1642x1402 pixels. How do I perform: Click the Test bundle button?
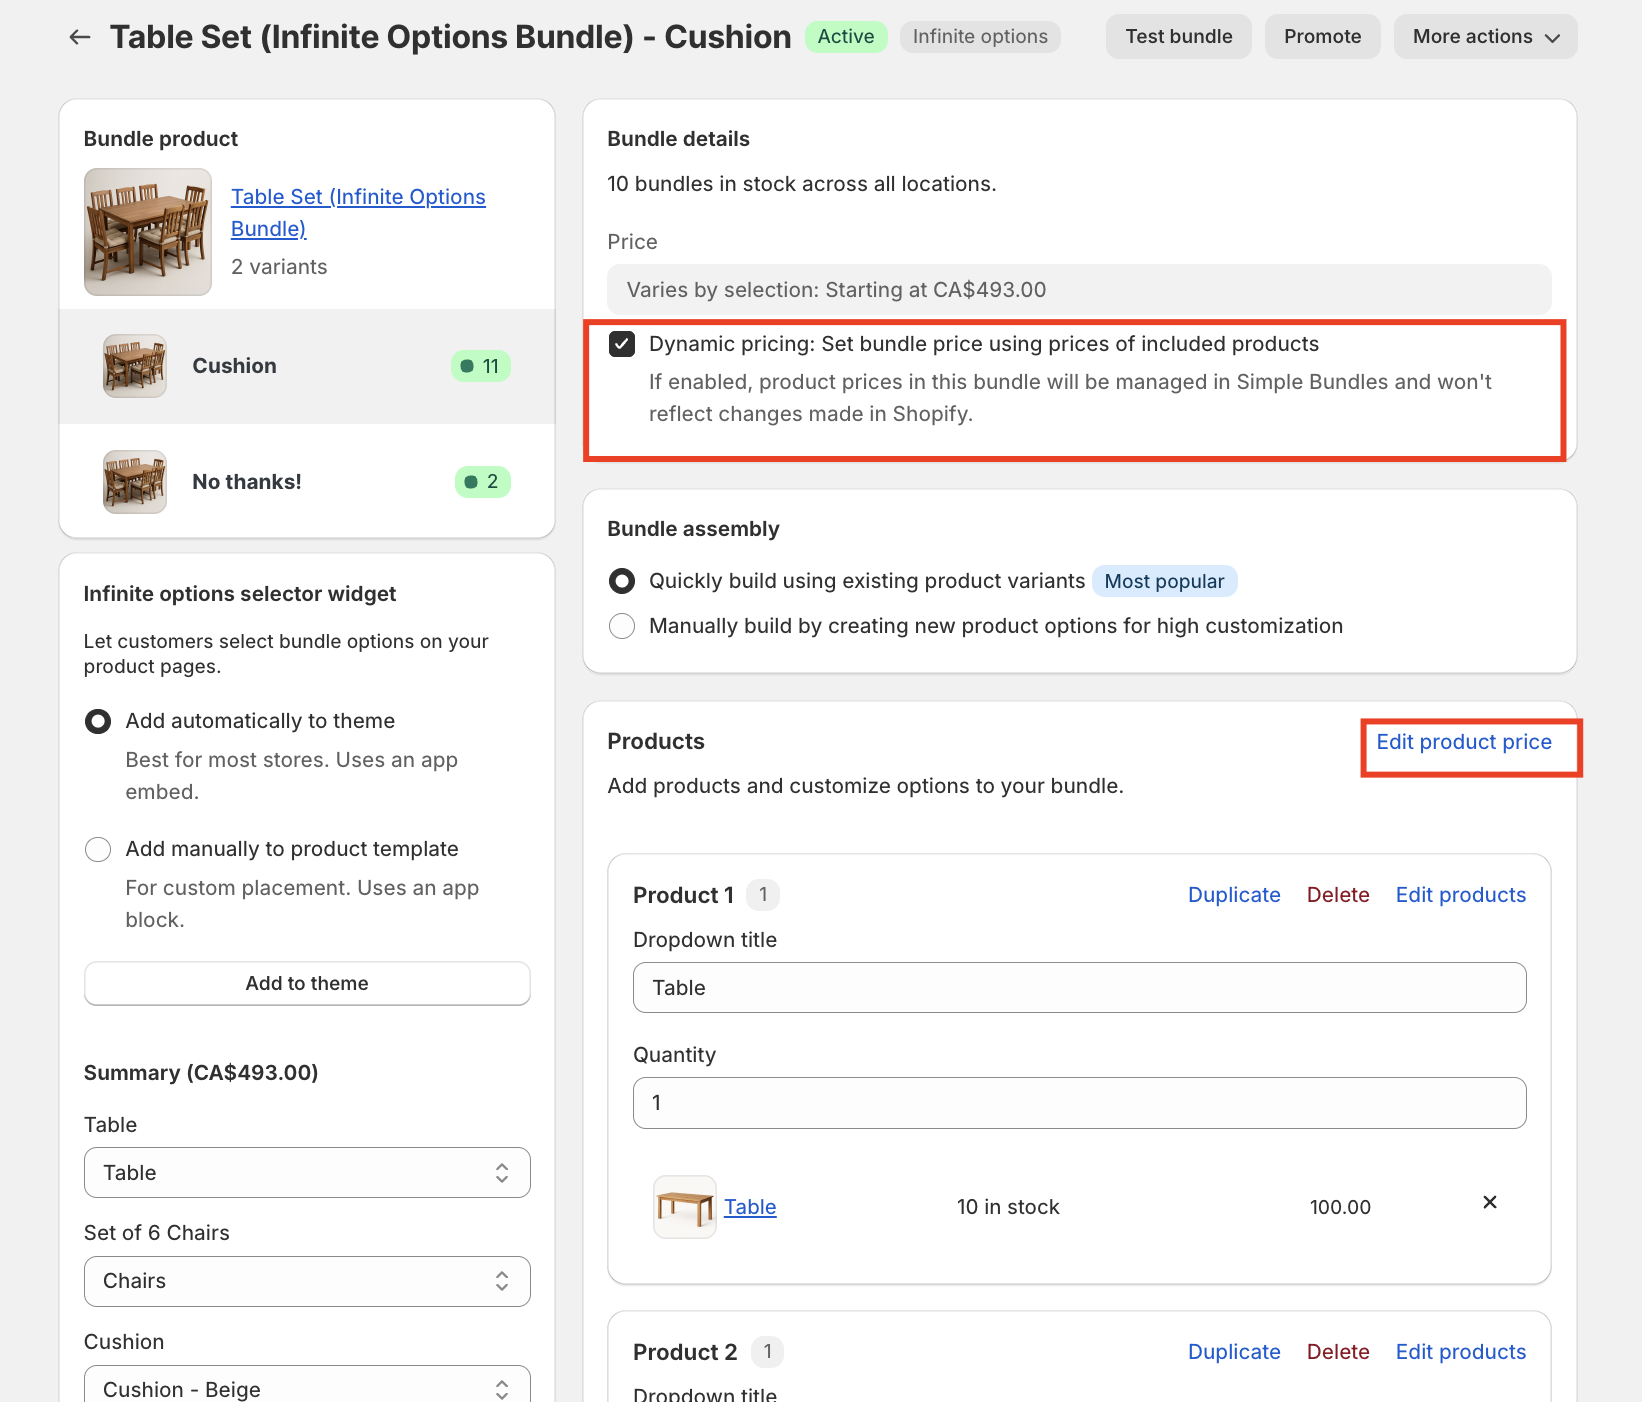point(1179,37)
